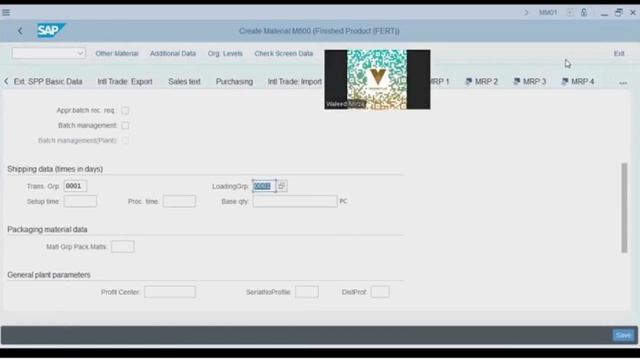Click the lock icon in title bar

[584, 12]
